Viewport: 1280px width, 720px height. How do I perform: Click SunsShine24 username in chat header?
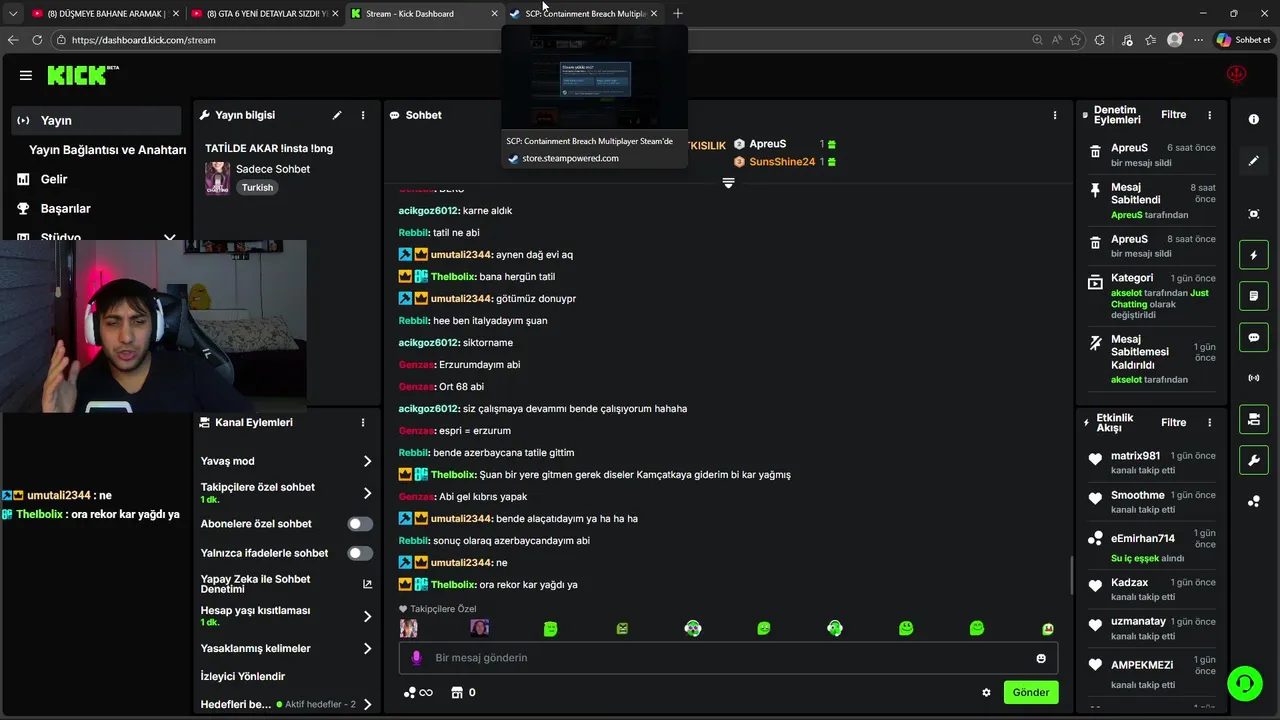(782, 161)
